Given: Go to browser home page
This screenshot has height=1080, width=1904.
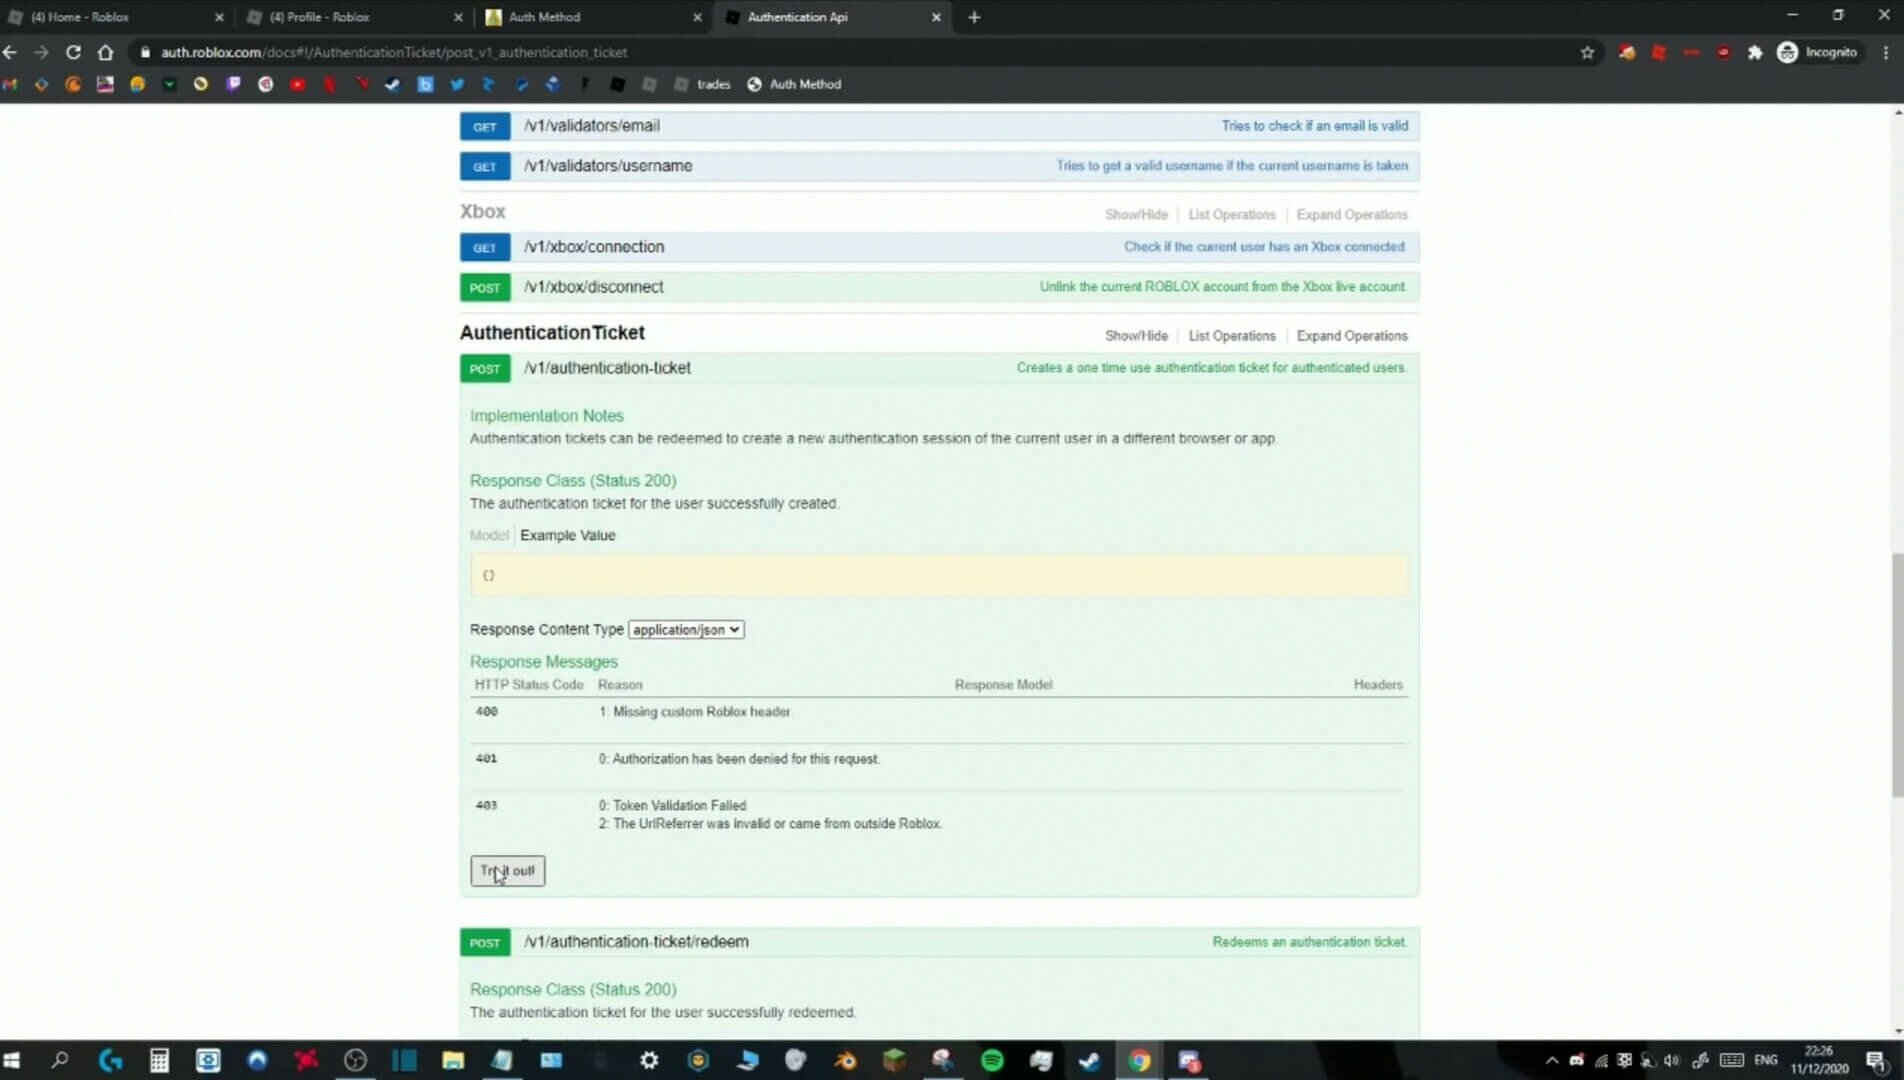Looking at the screenshot, I should pos(105,52).
